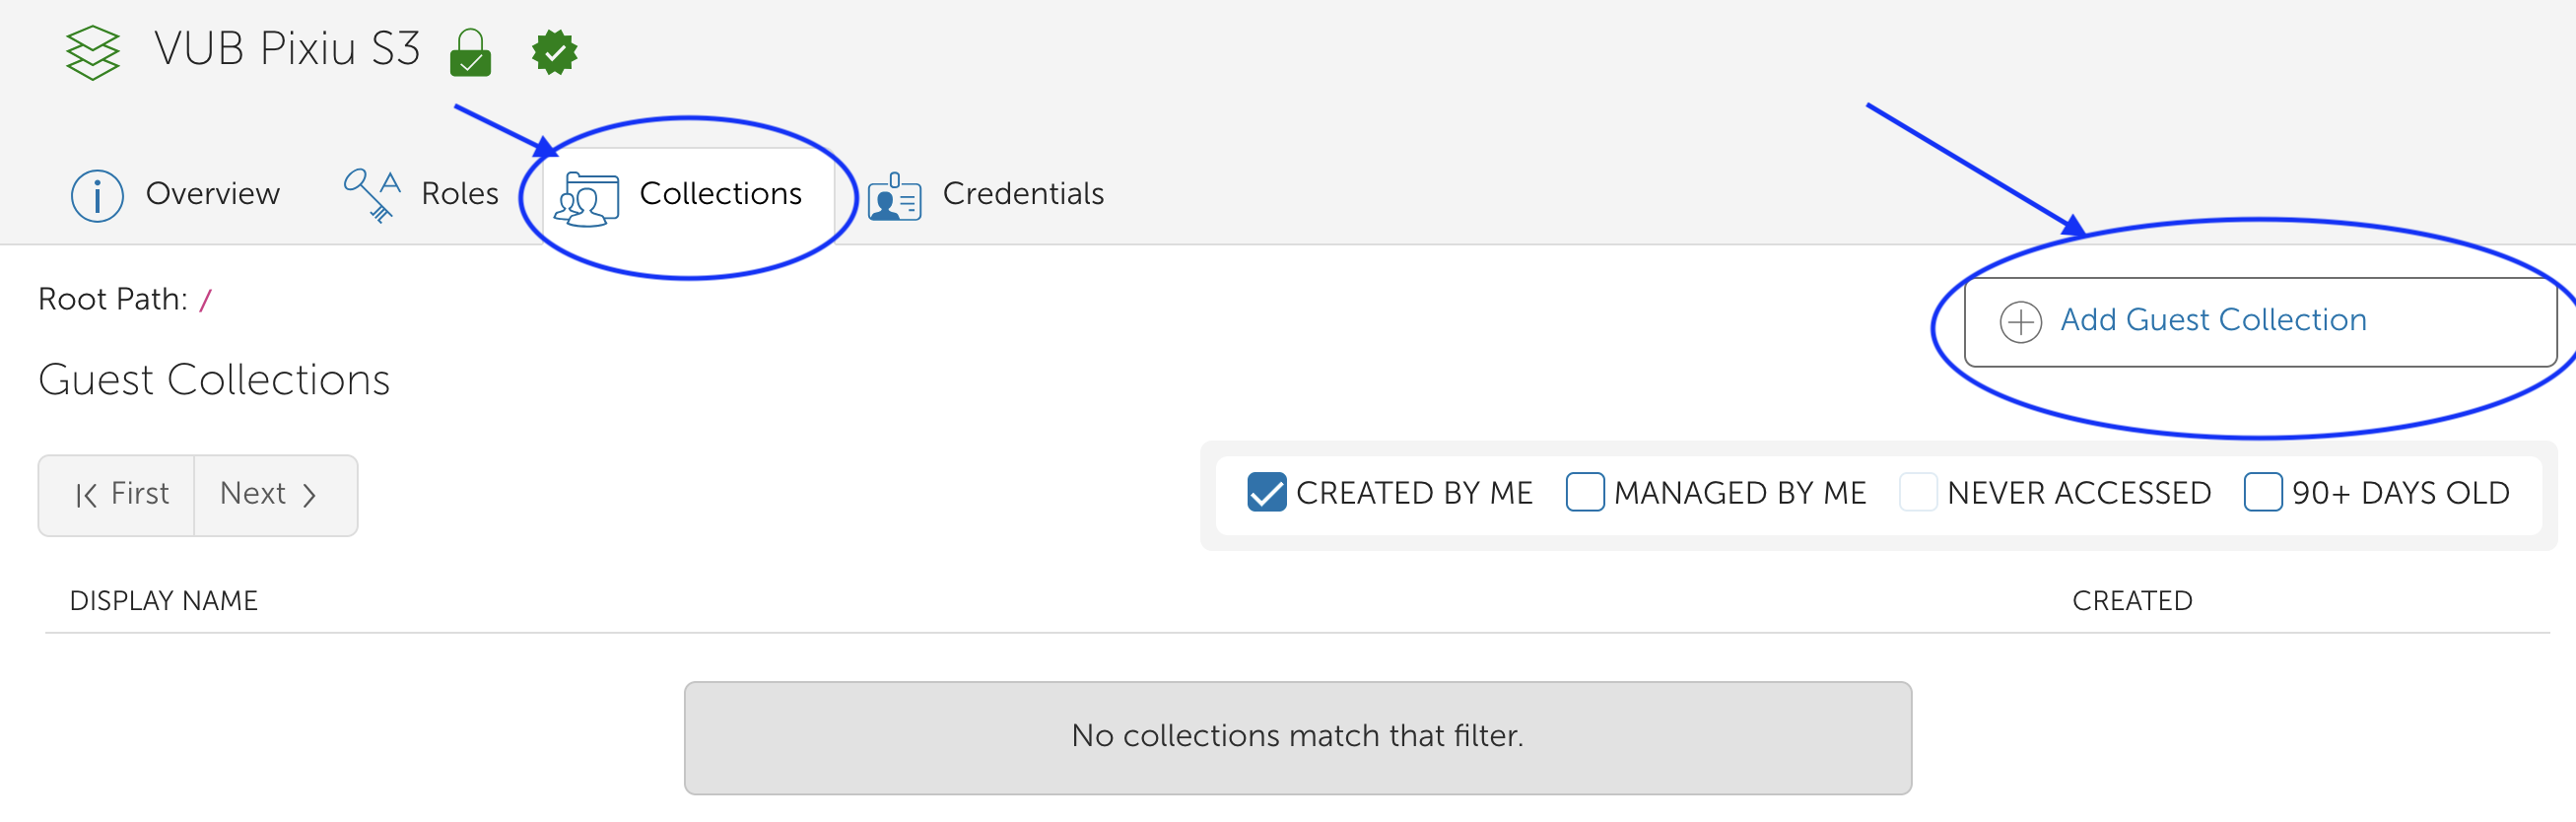Image resolution: width=2576 pixels, height=822 pixels.
Task: Click the green verified badge icon
Action: click(x=555, y=52)
